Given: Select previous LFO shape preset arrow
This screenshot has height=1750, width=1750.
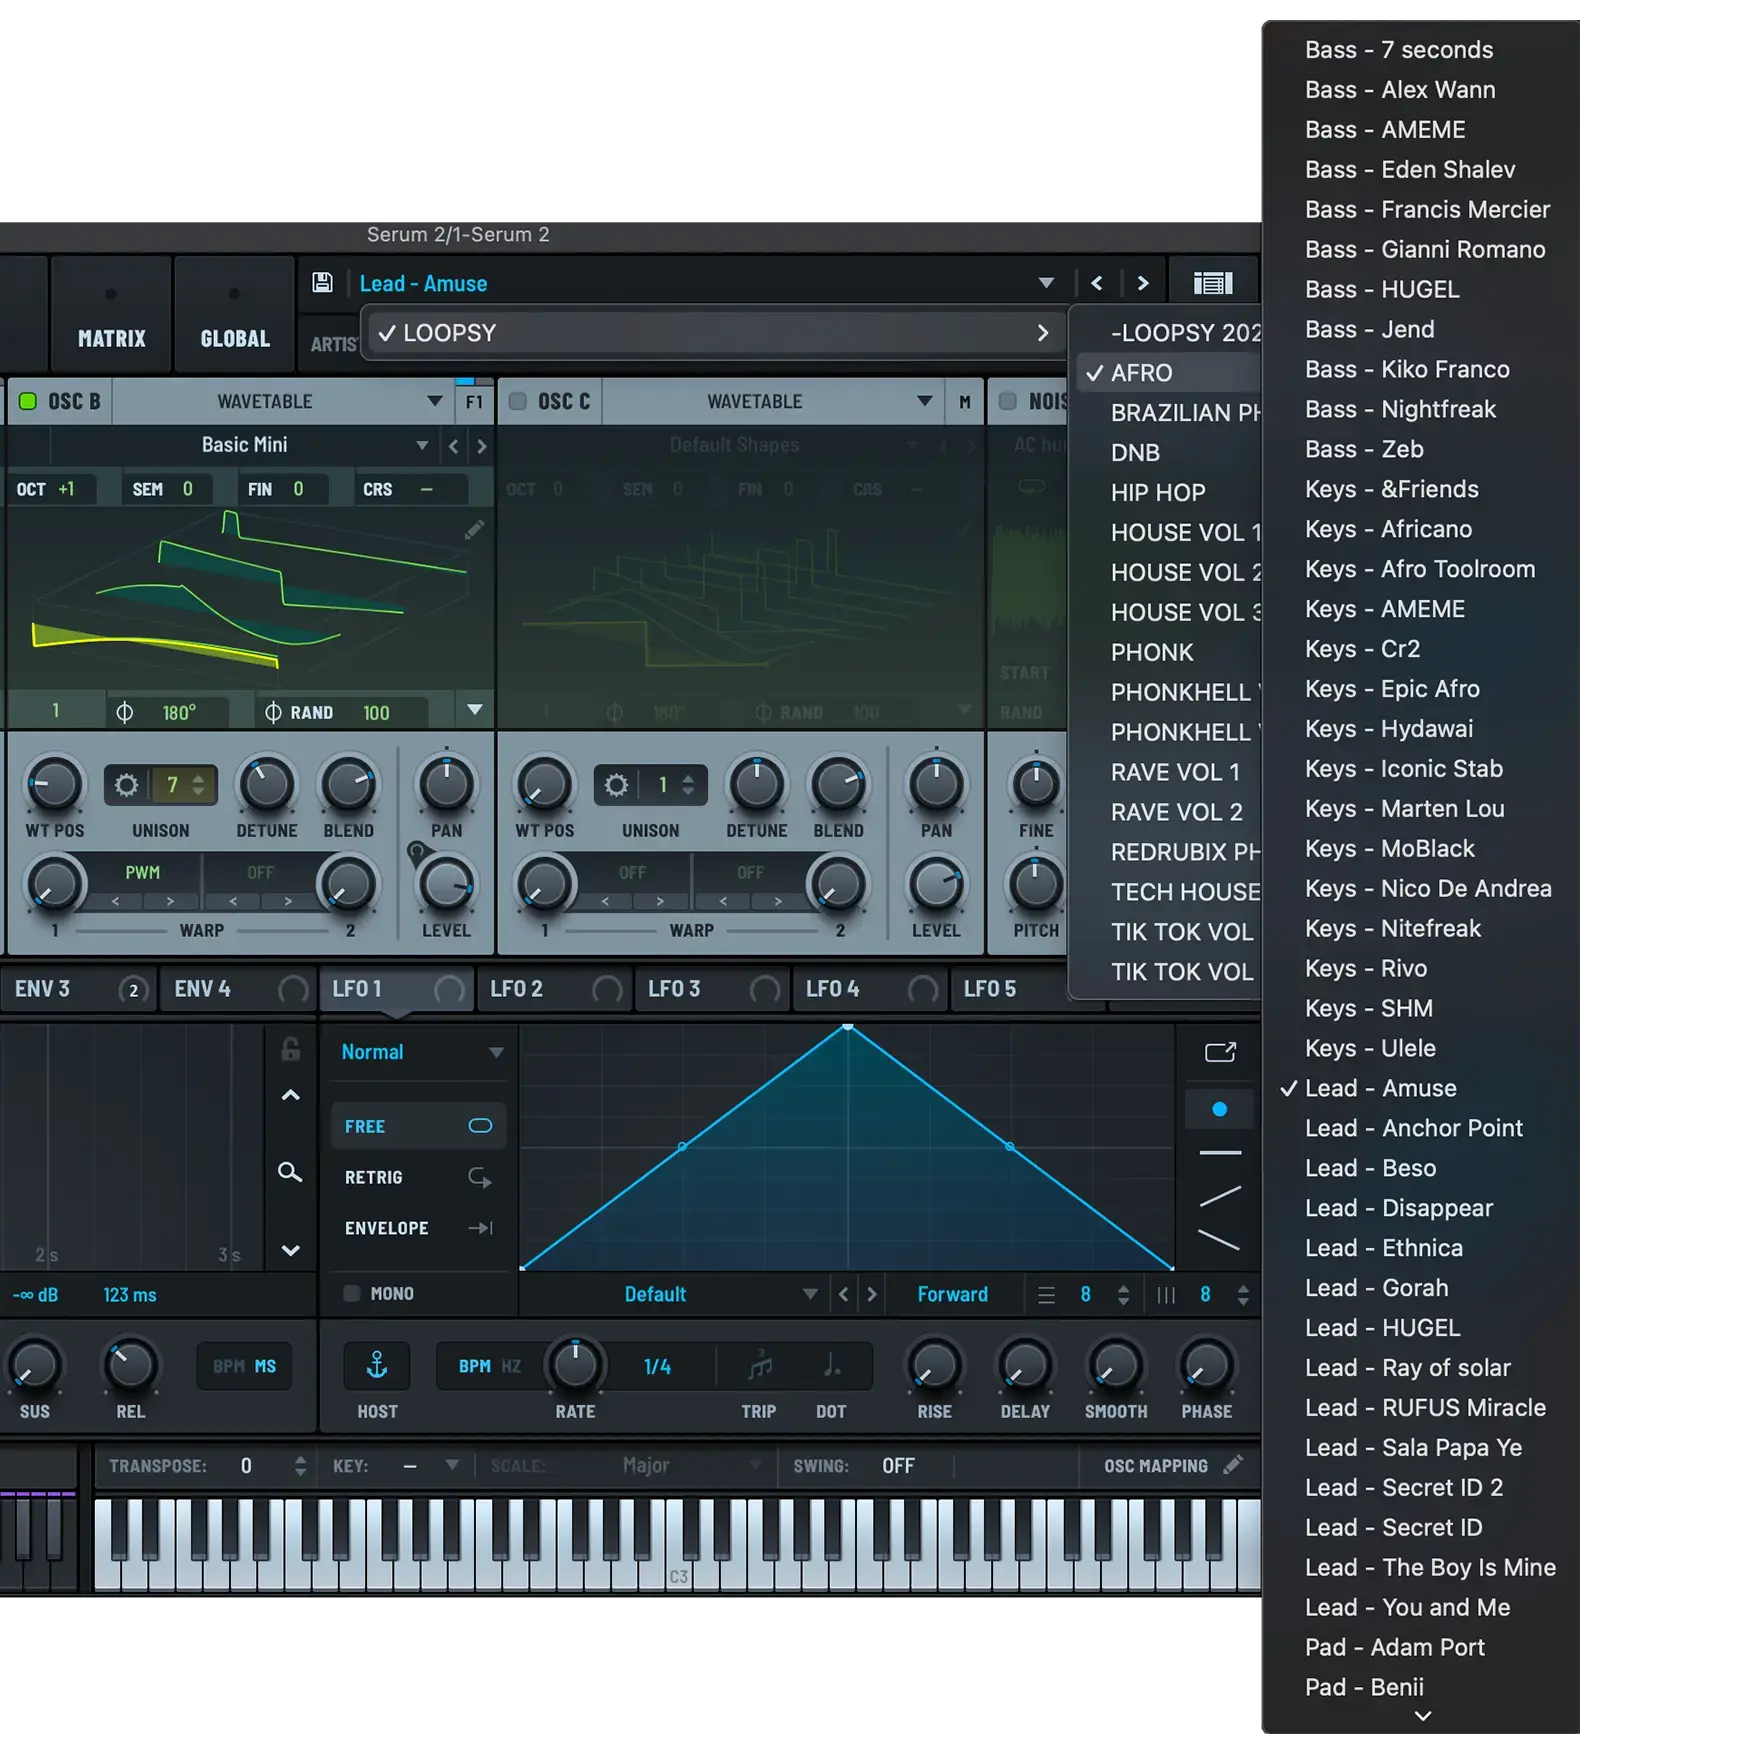Looking at the screenshot, I should coord(843,1295).
